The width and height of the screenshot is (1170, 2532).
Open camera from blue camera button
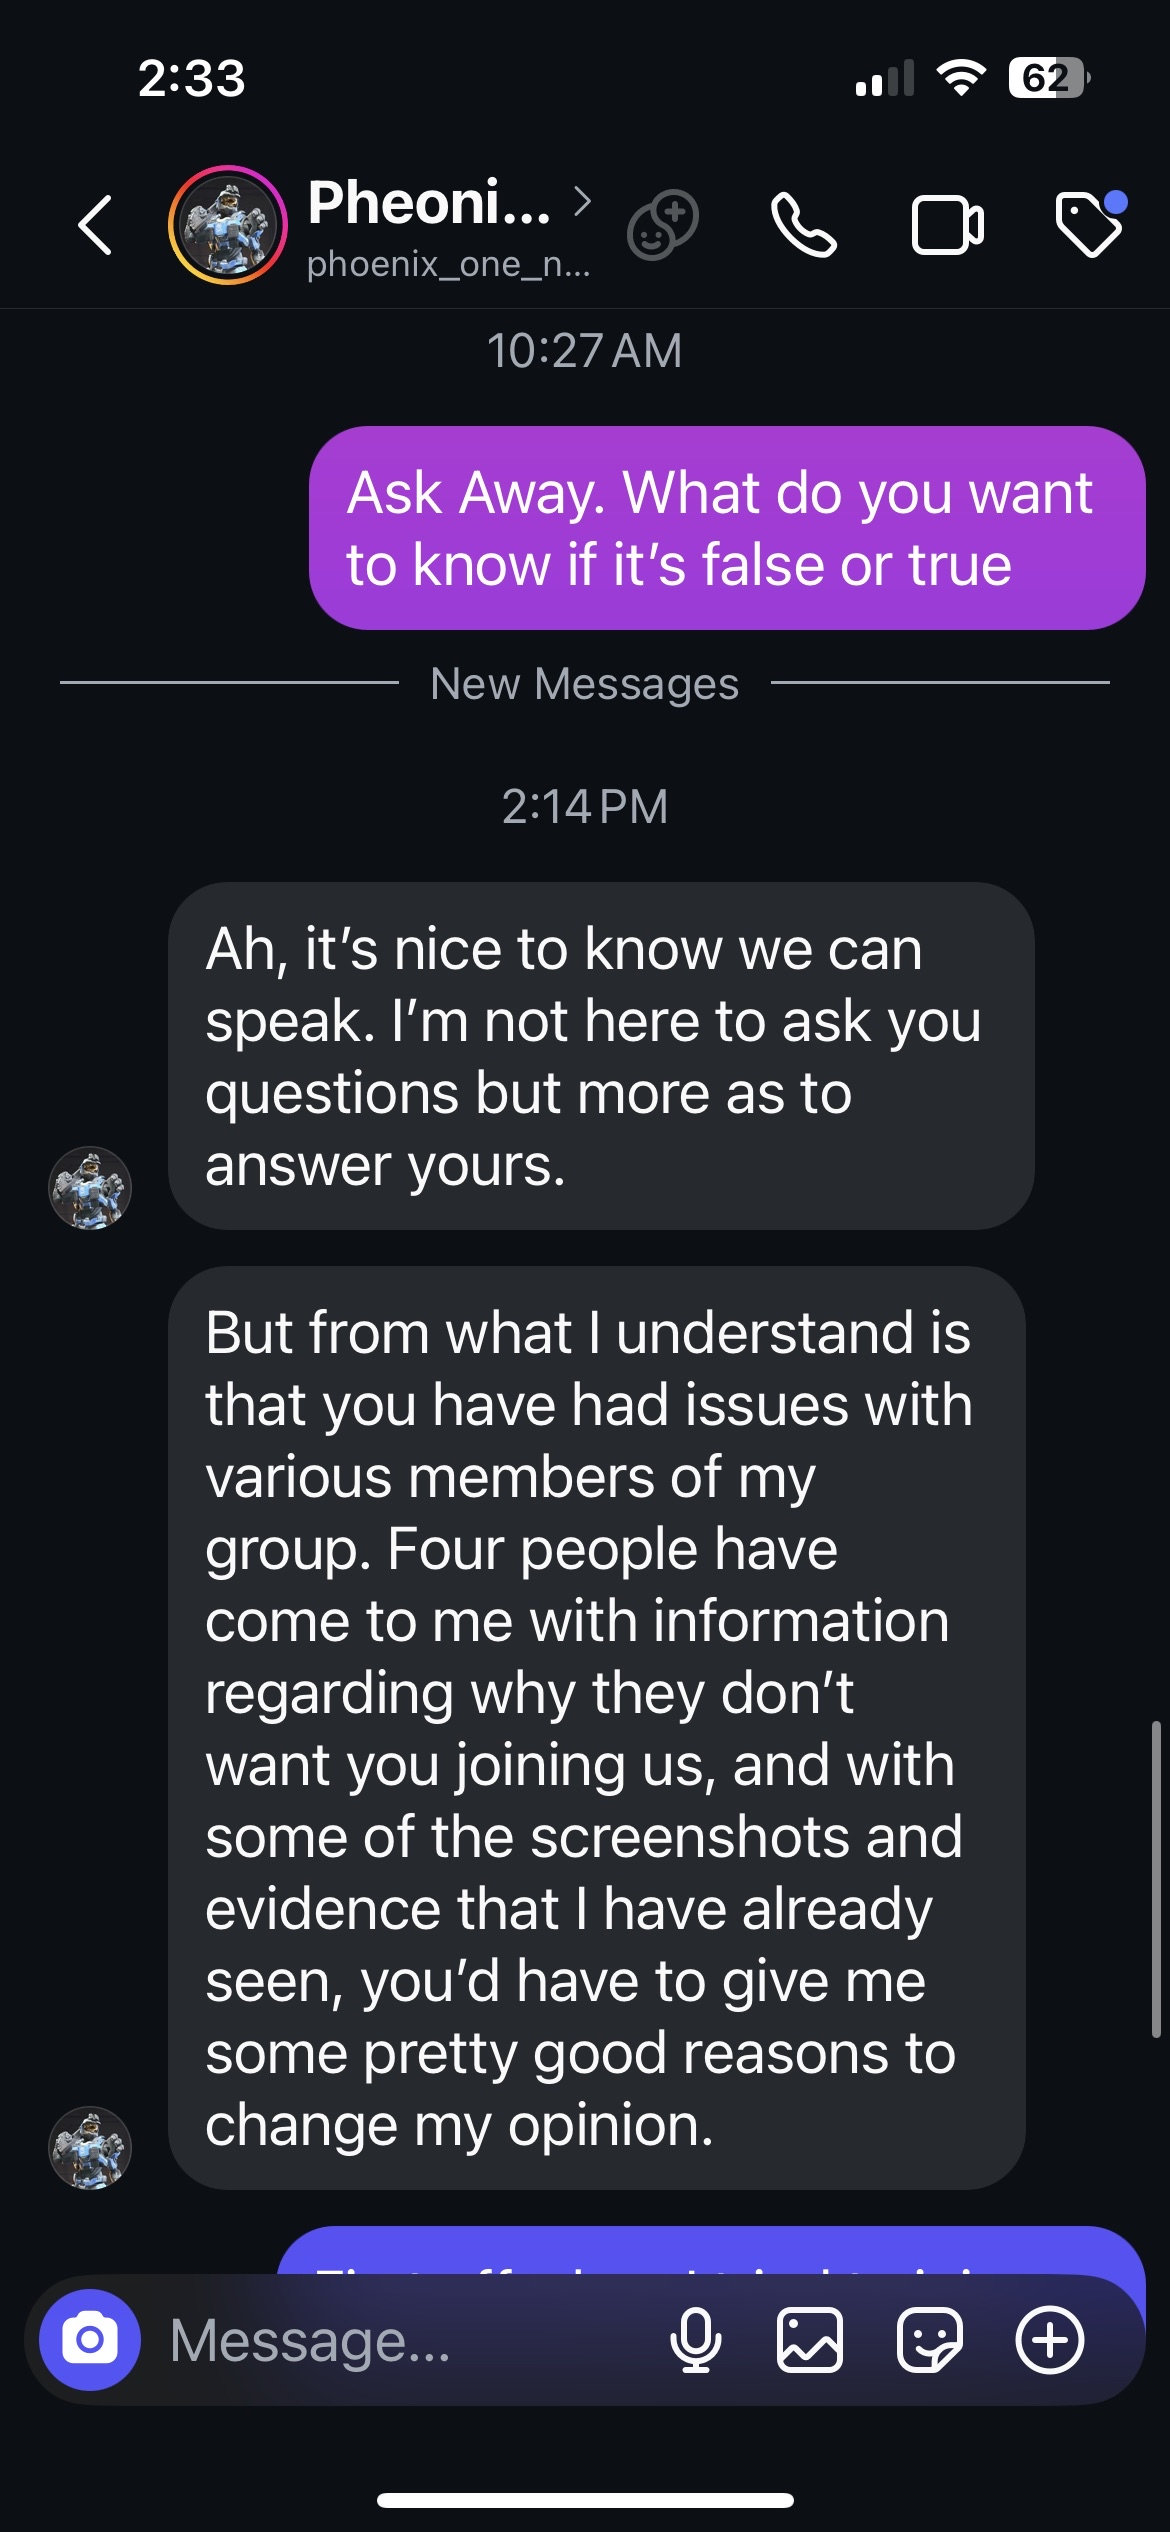point(90,2339)
